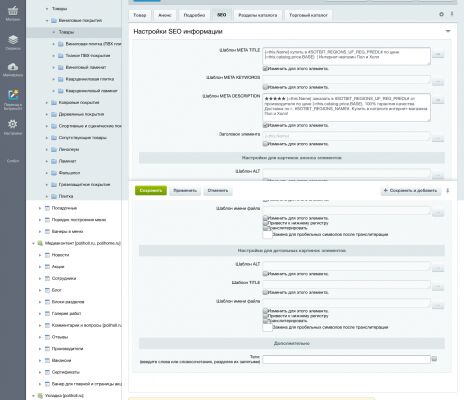Click the transliteration space replacement field for detail pictures

tap(267, 327)
